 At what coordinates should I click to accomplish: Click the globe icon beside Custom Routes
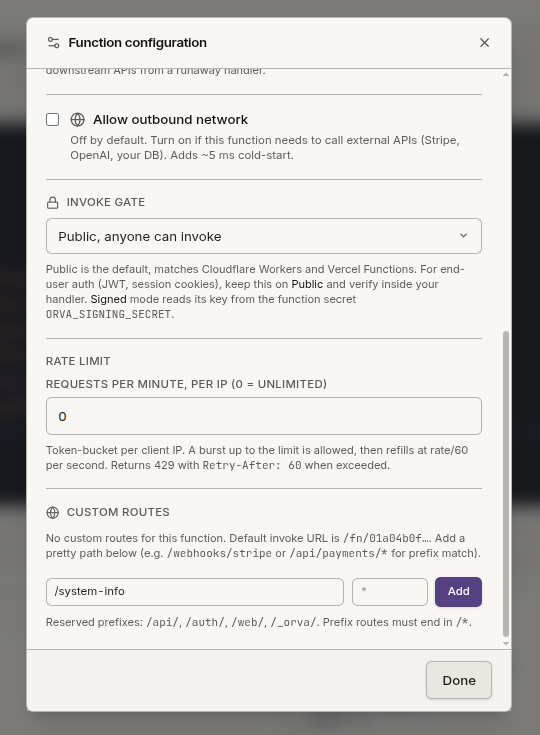point(52,512)
